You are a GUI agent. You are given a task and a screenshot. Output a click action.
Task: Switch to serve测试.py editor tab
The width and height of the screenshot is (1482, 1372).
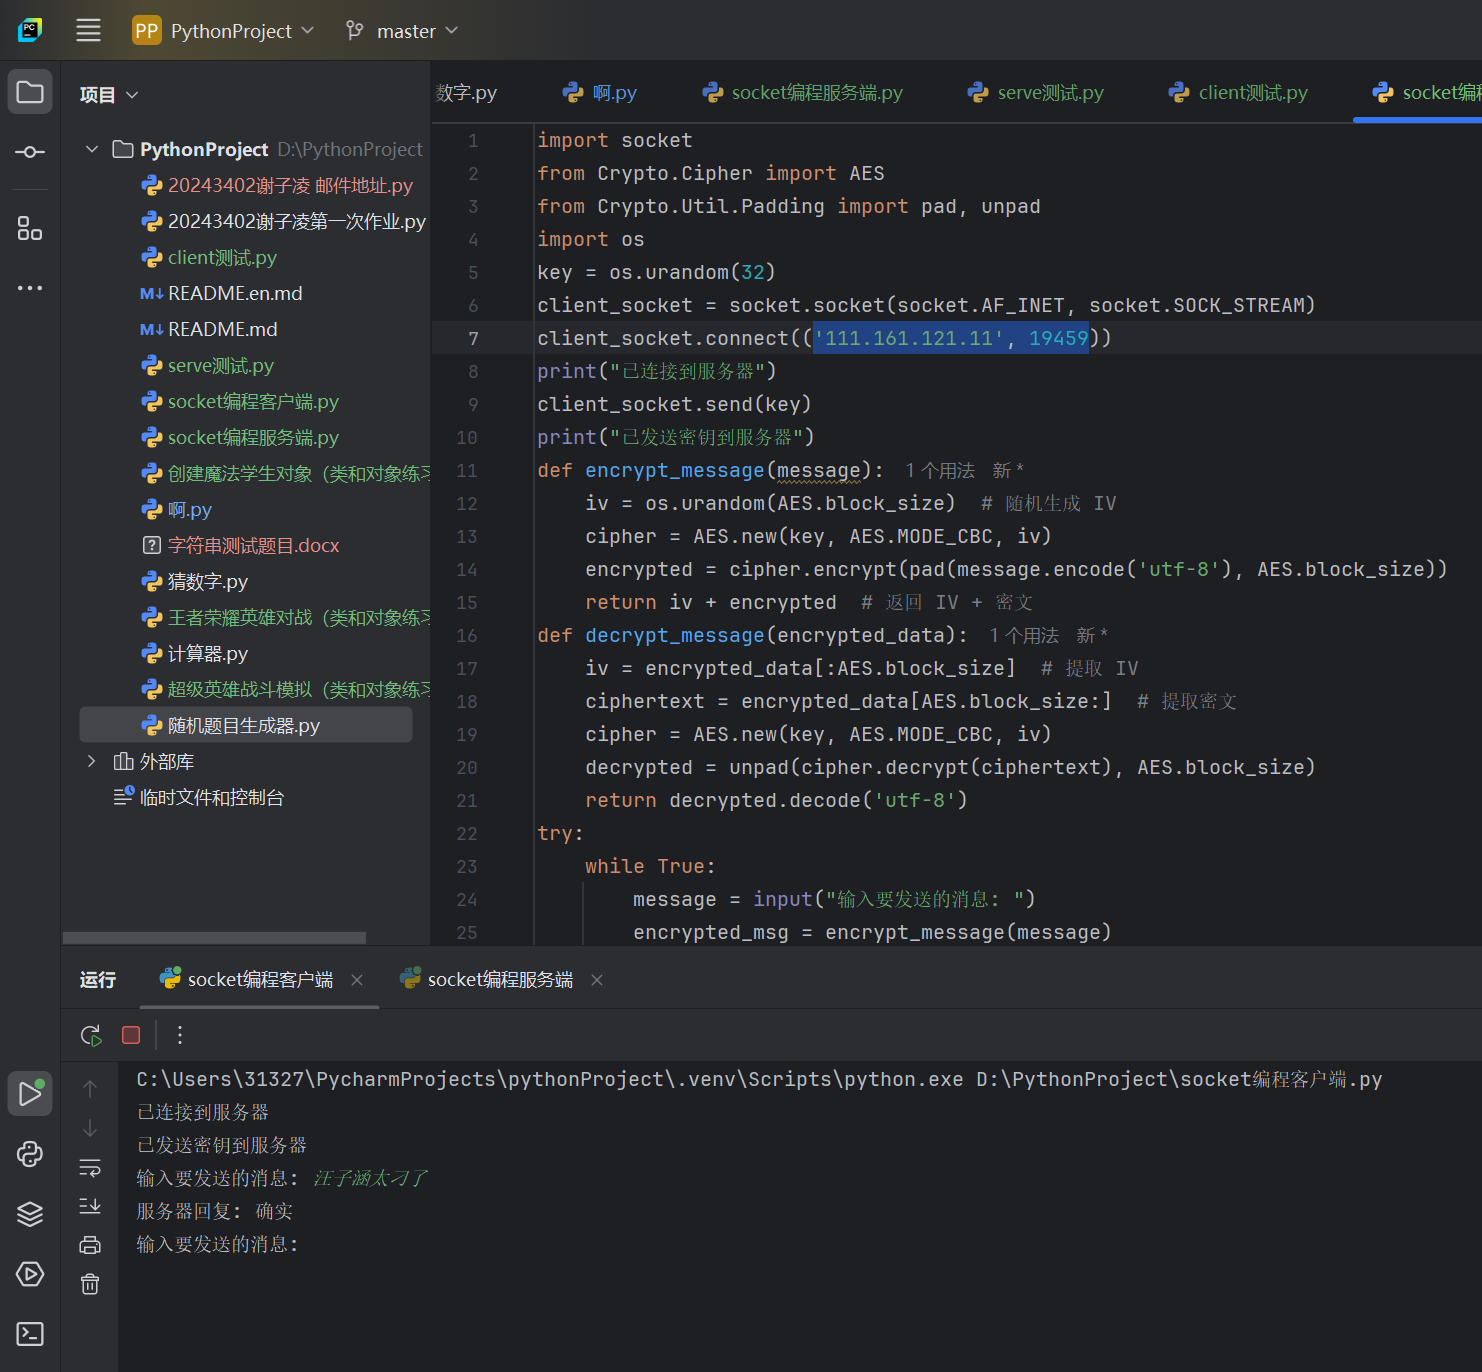pyautogui.click(x=1036, y=92)
